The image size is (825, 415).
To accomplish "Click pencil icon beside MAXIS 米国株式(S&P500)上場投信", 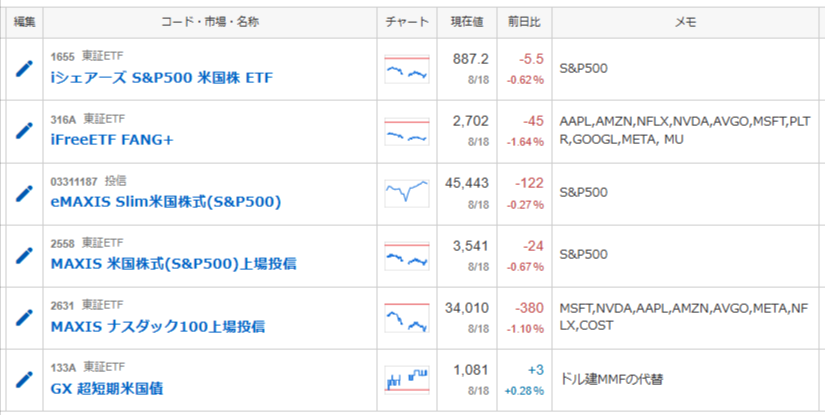I will (x=24, y=256).
